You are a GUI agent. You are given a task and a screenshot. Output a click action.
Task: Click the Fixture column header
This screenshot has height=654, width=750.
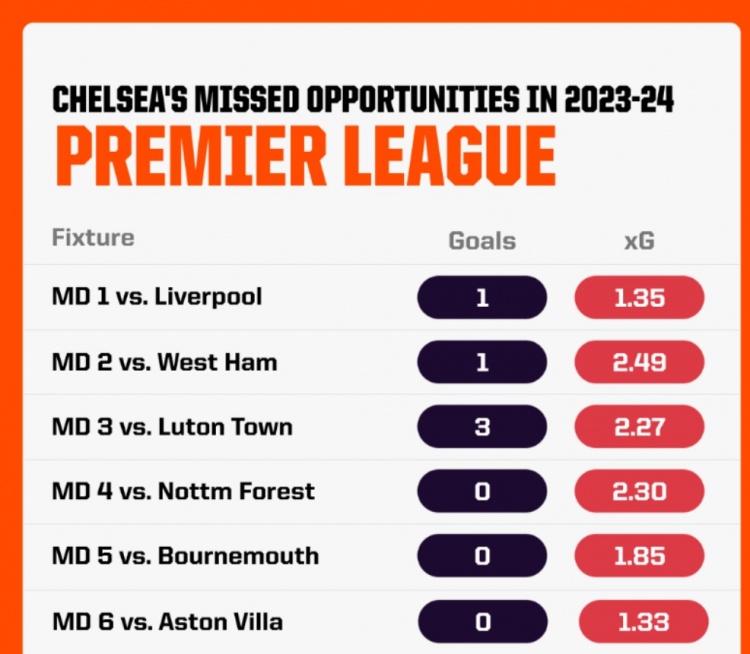[93, 238]
